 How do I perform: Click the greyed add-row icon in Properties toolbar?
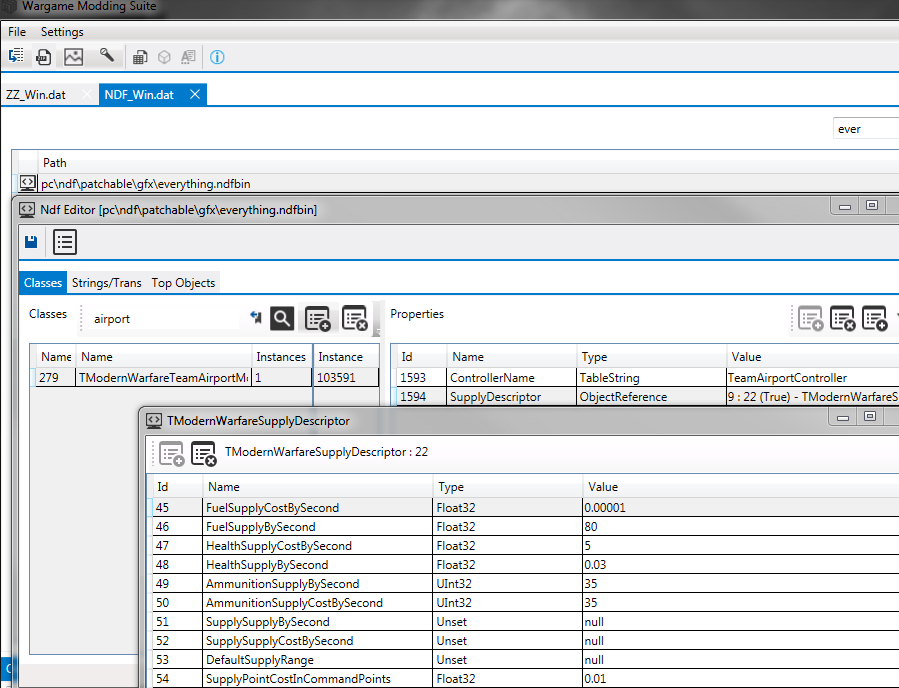tap(811, 318)
